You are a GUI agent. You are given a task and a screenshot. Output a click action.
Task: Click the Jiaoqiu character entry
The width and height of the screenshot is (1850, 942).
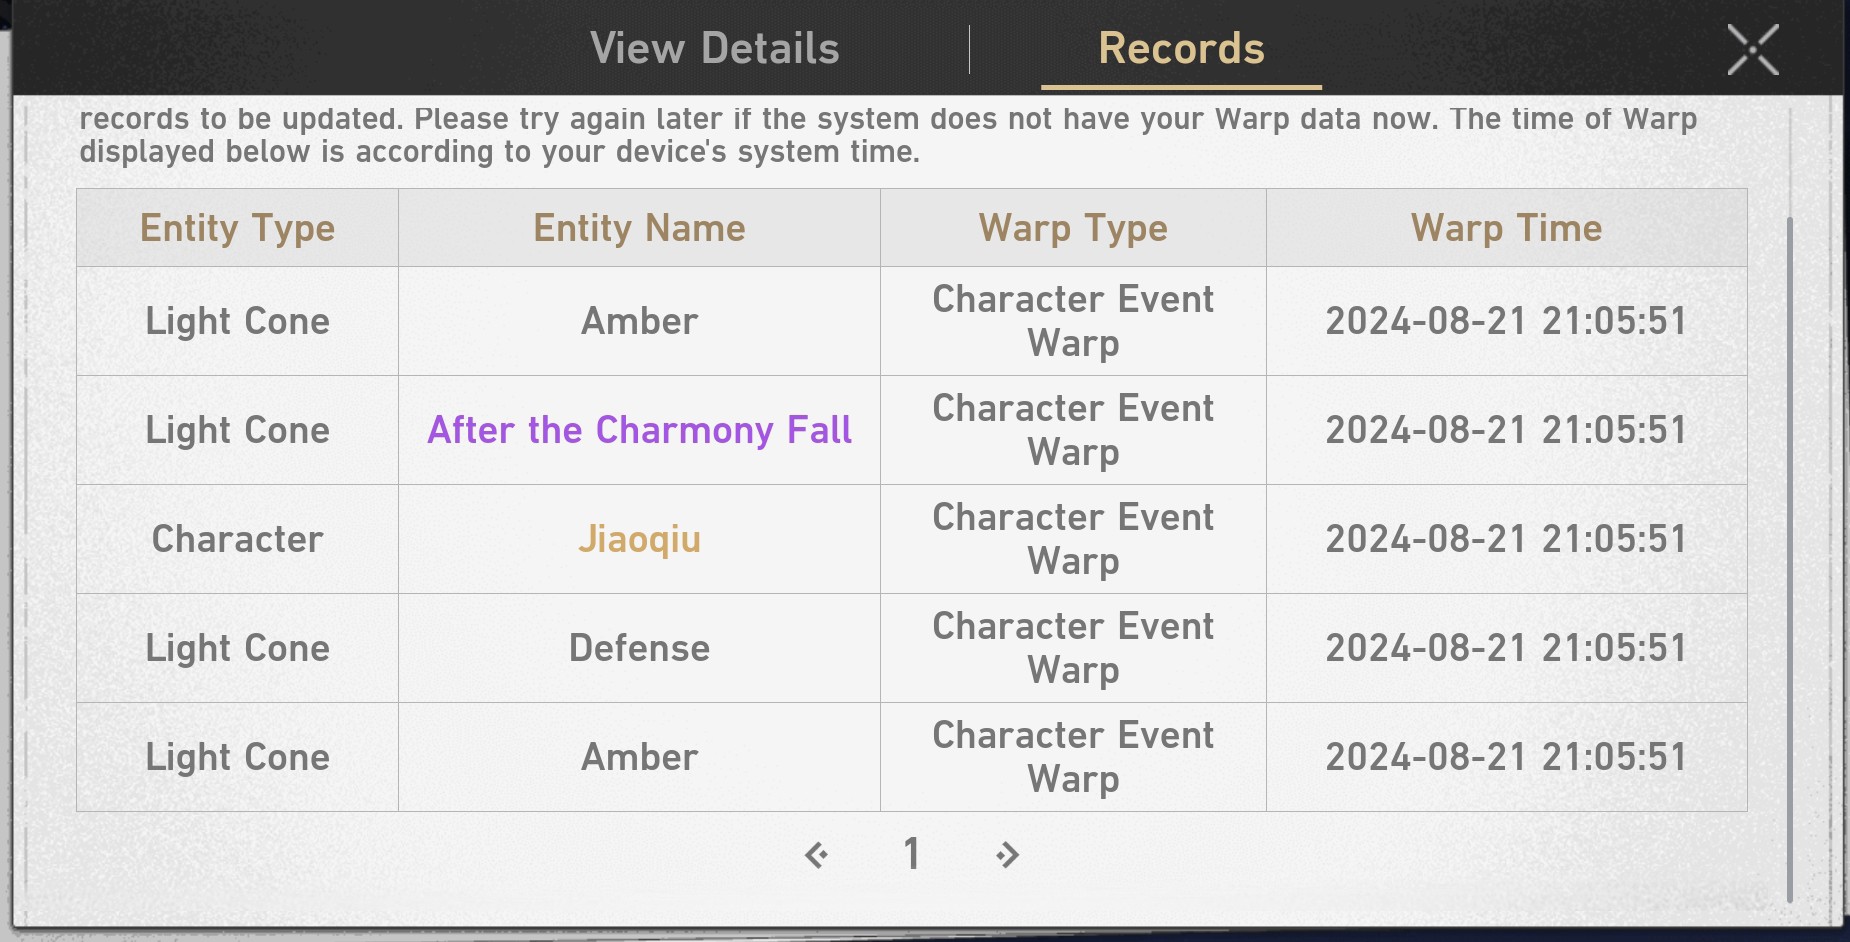pos(639,539)
